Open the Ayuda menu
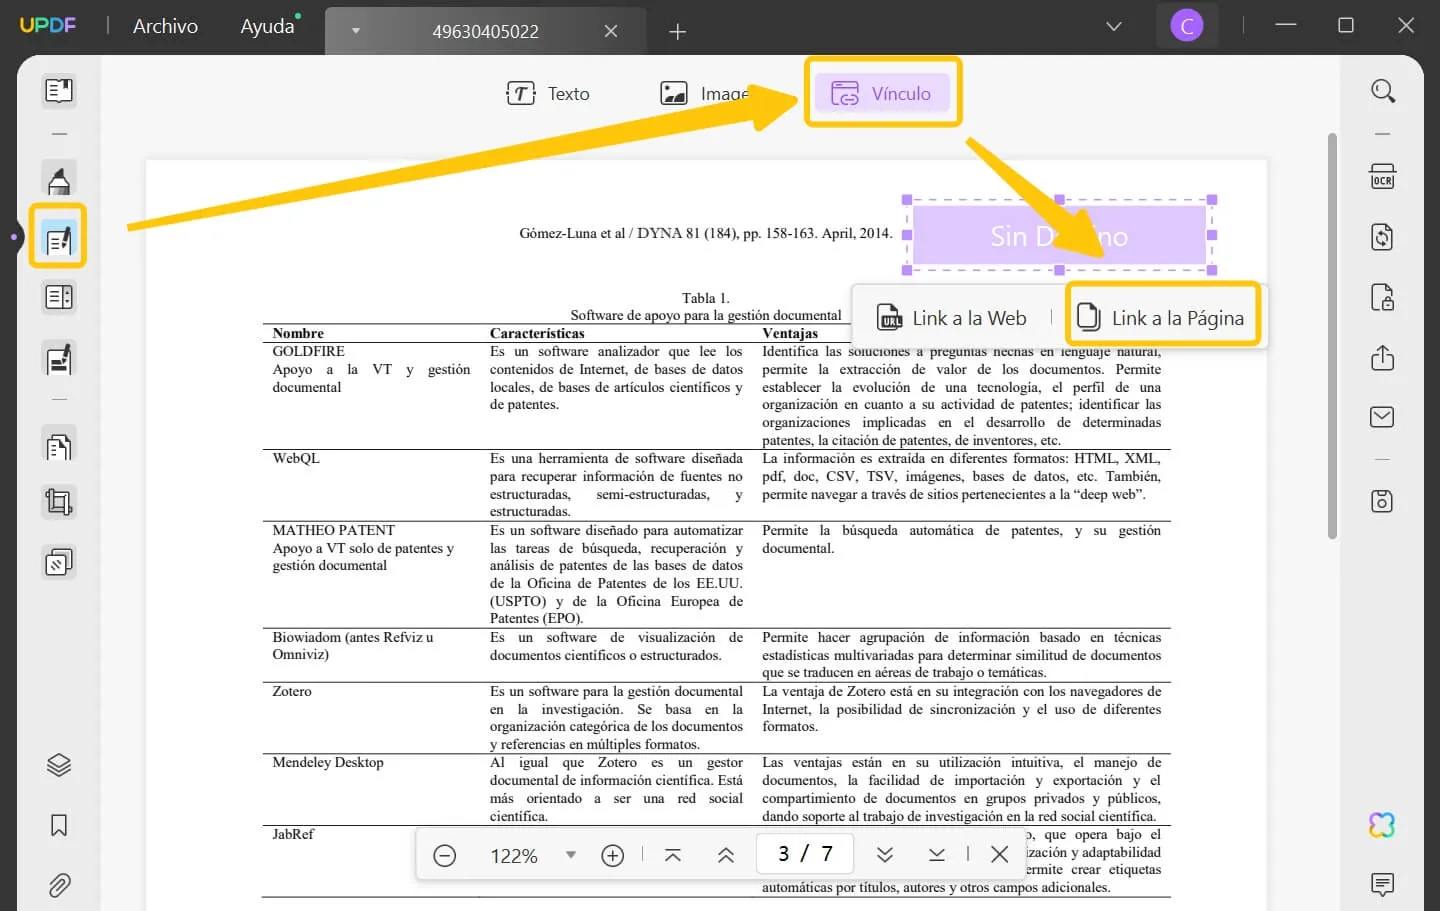Screen dimensions: 1440x911 pyautogui.click(x=268, y=26)
